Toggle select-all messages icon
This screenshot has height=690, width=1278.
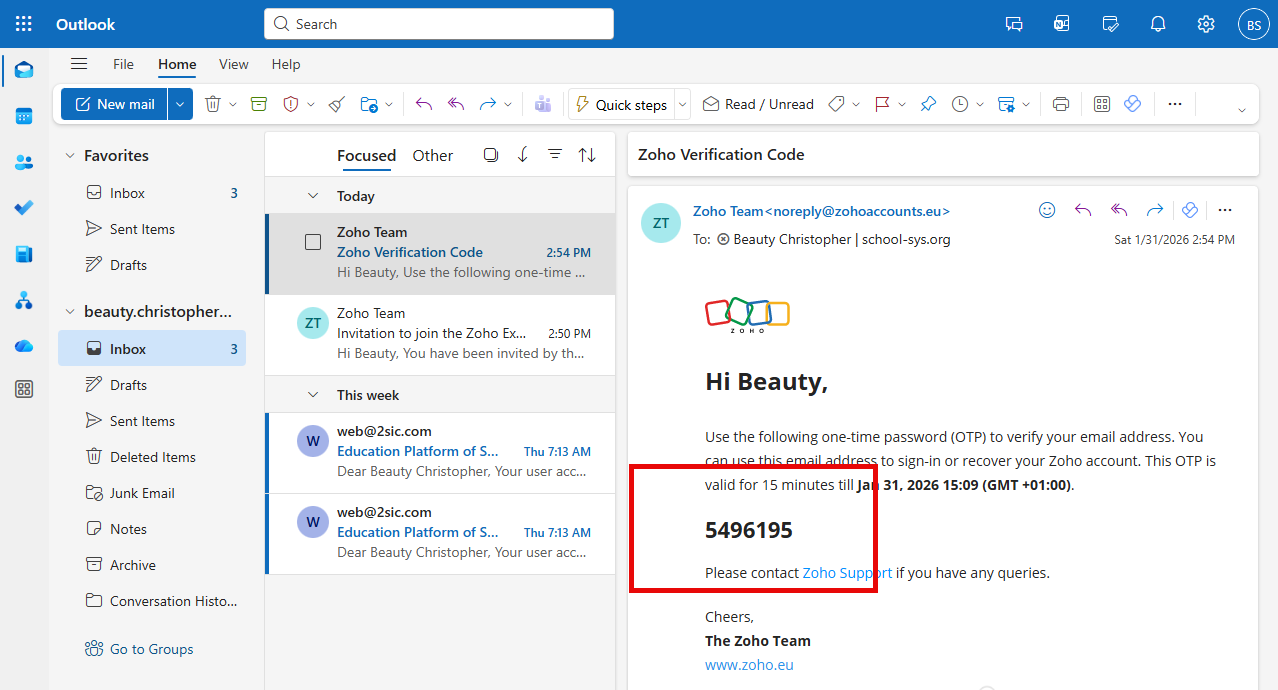pyautogui.click(x=490, y=155)
